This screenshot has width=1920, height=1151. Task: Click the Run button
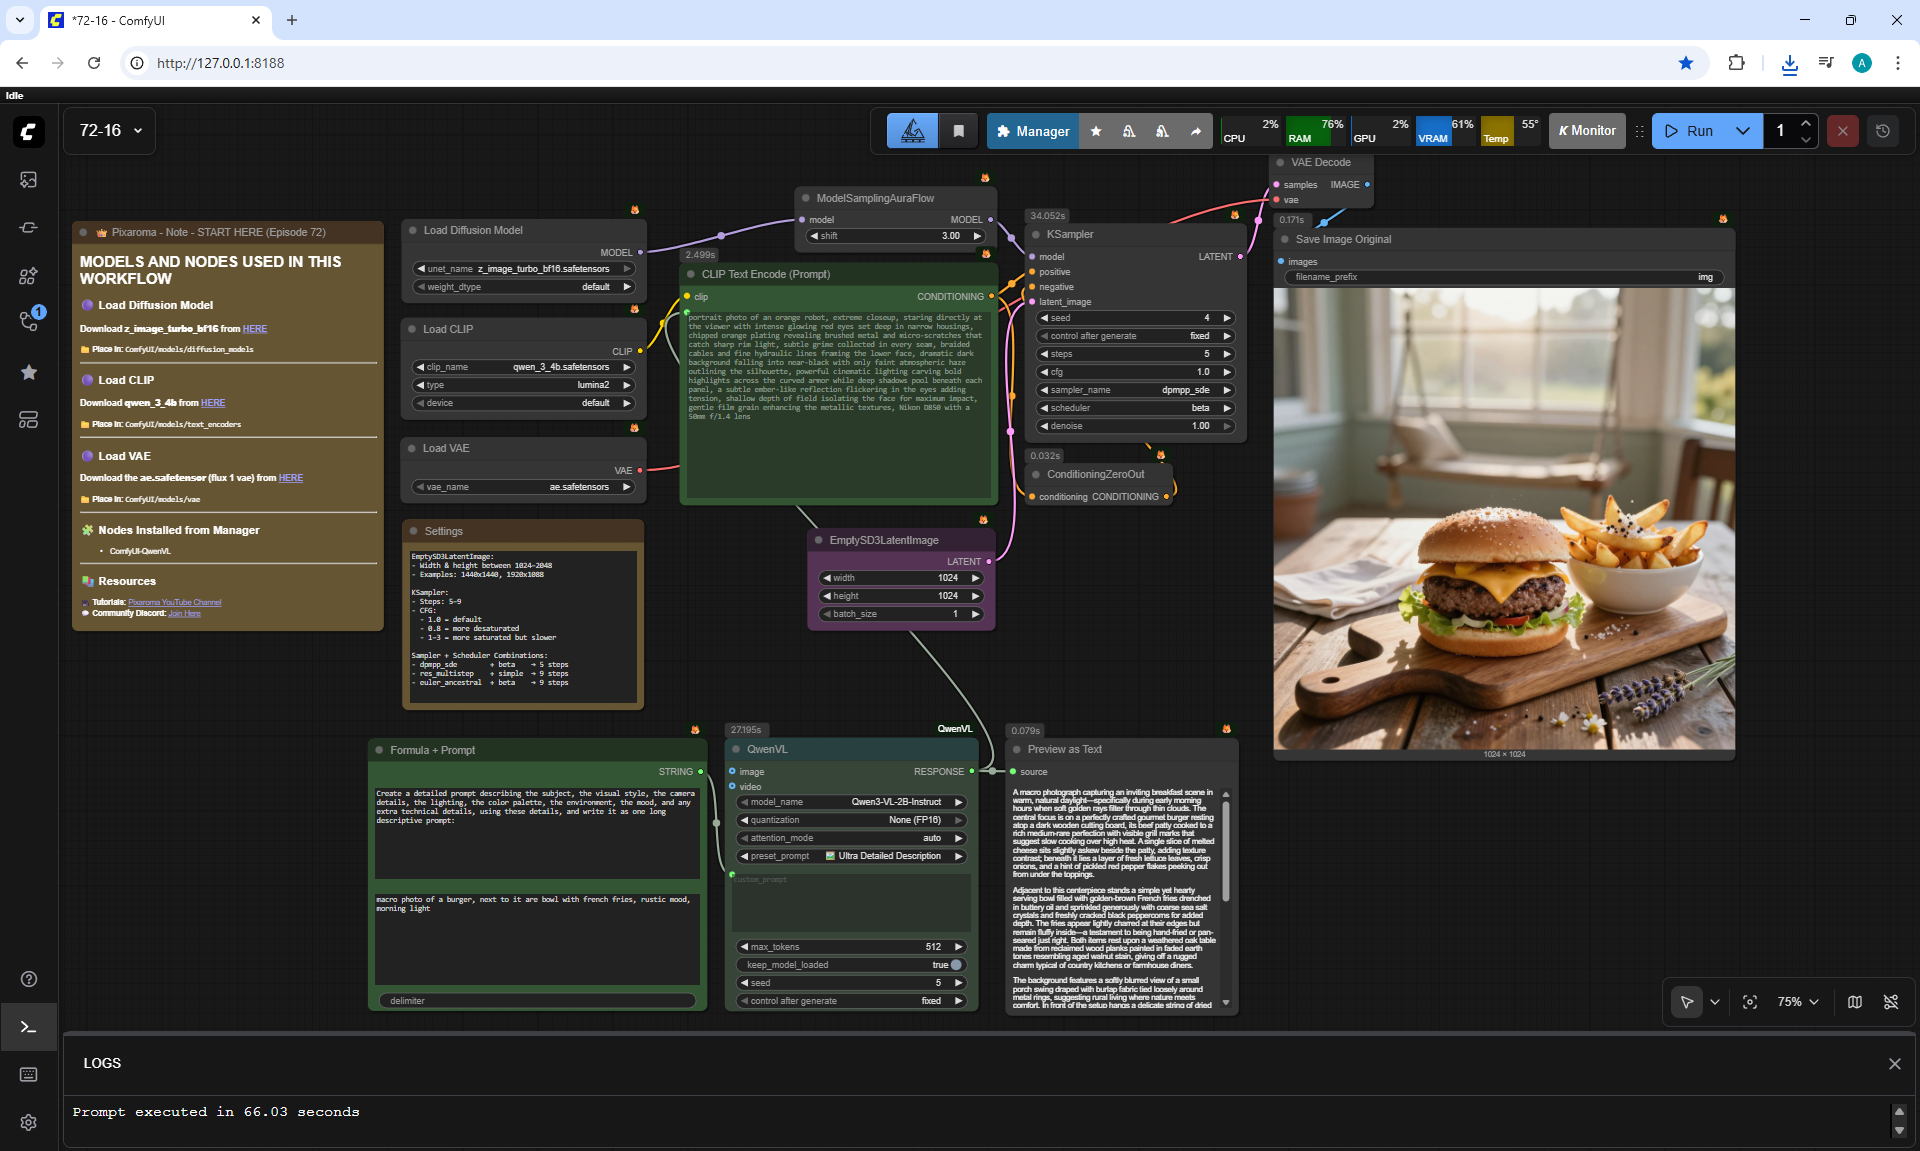coord(1690,131)
